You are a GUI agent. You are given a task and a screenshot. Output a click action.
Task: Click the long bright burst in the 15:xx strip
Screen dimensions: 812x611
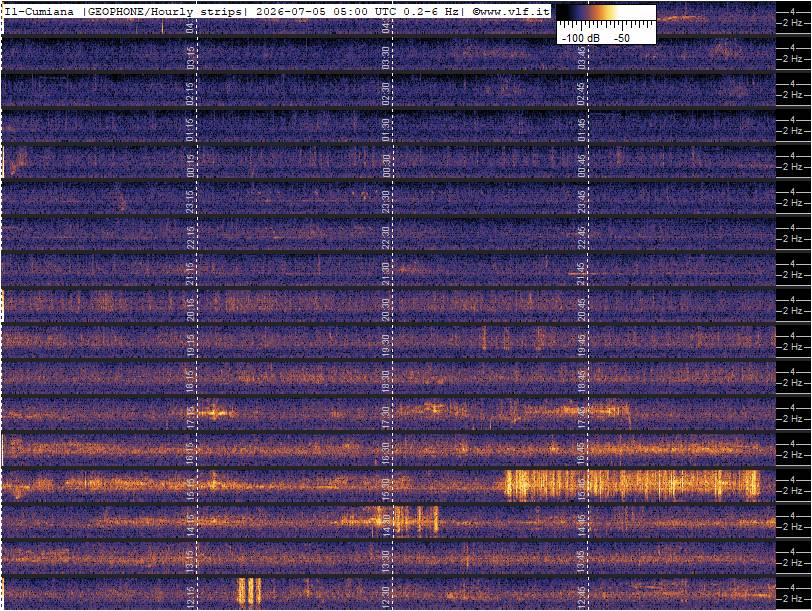(633, 486)
